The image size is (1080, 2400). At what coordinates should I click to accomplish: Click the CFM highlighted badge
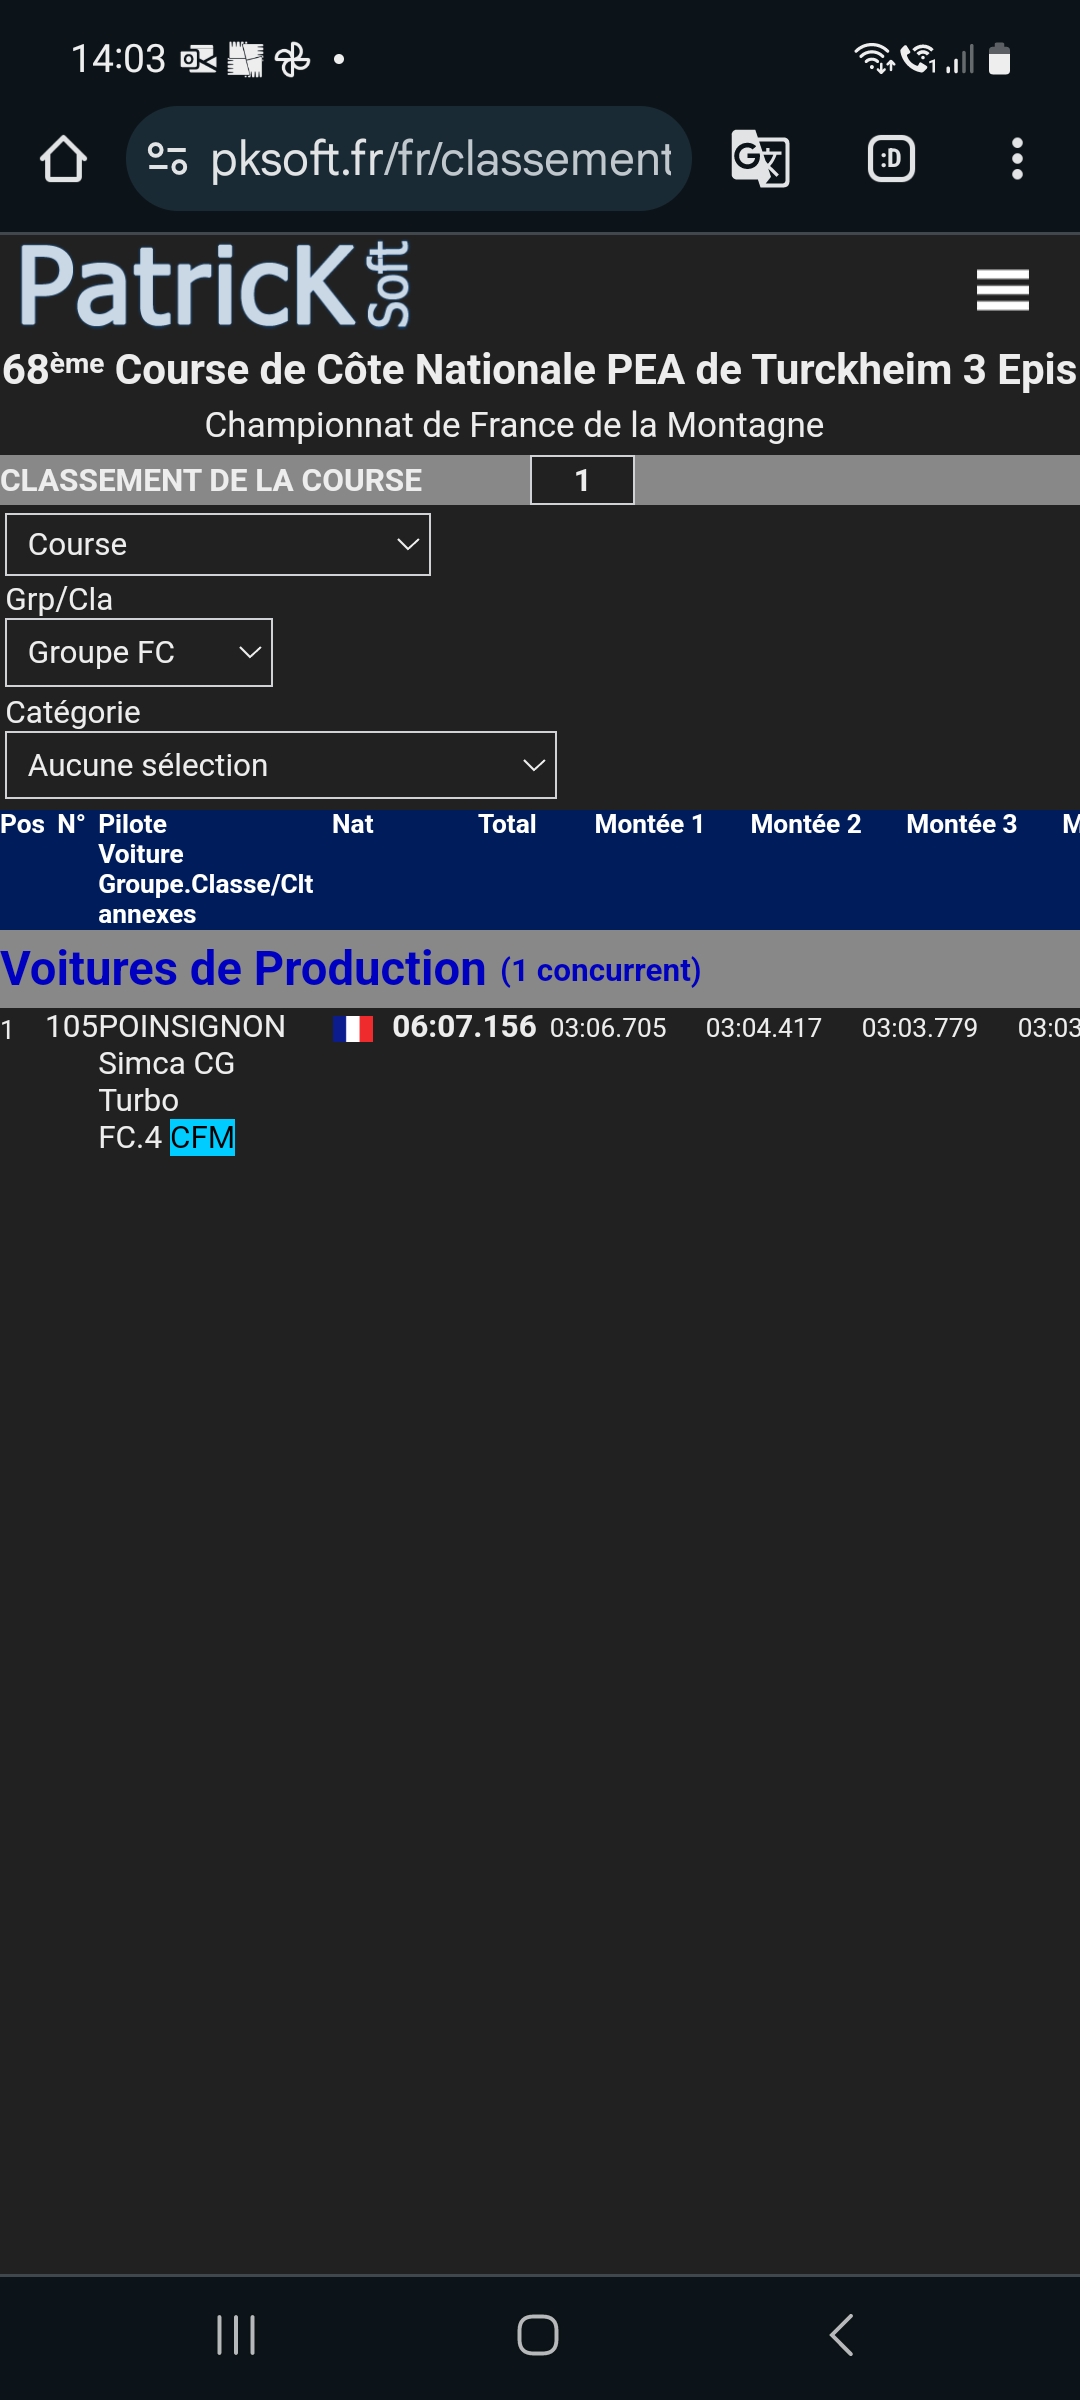202,1138
